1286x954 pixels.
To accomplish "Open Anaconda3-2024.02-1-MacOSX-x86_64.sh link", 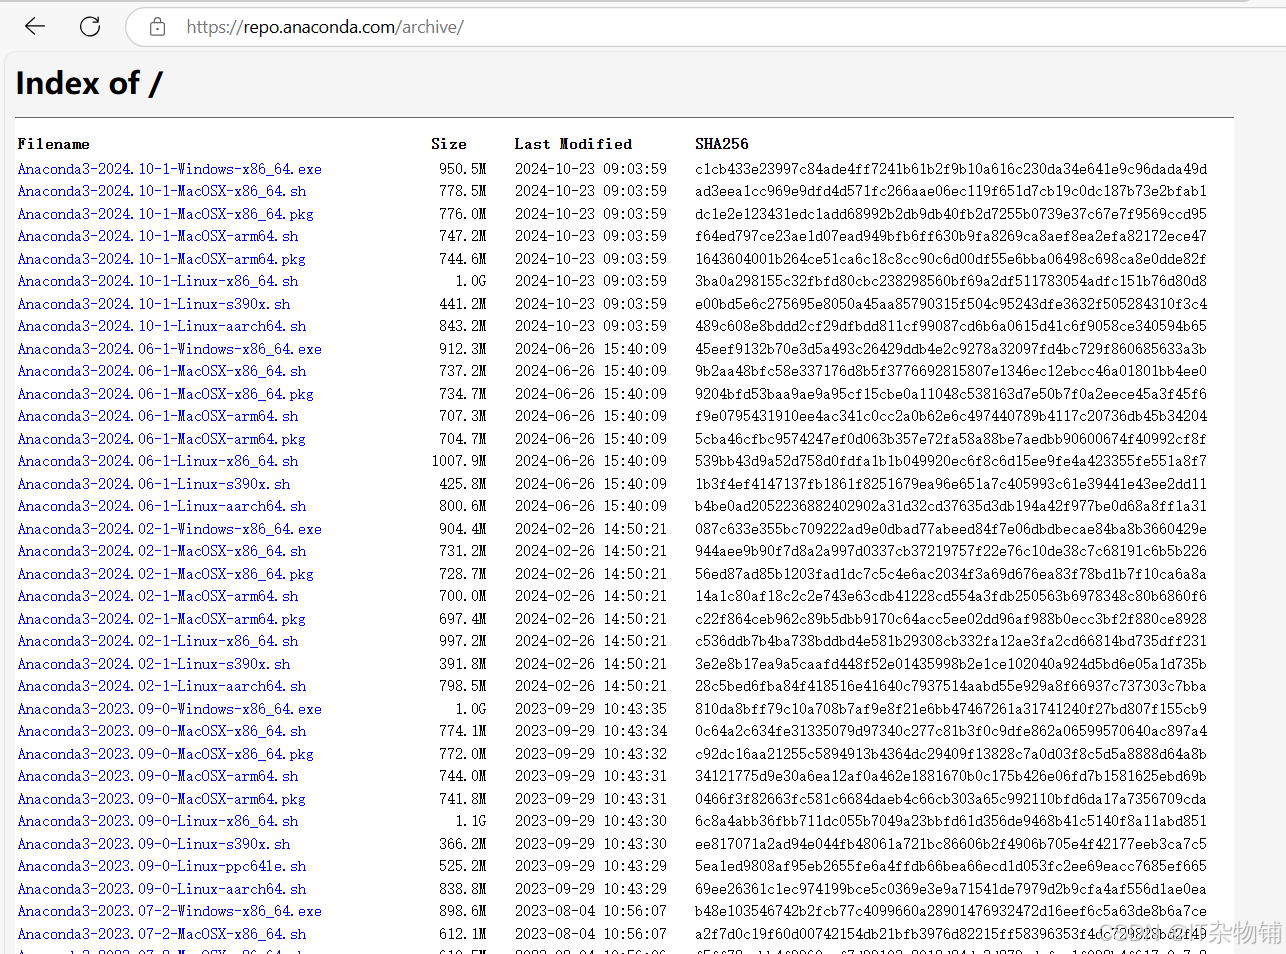I will pyautogui.click(x=162, y=551).
